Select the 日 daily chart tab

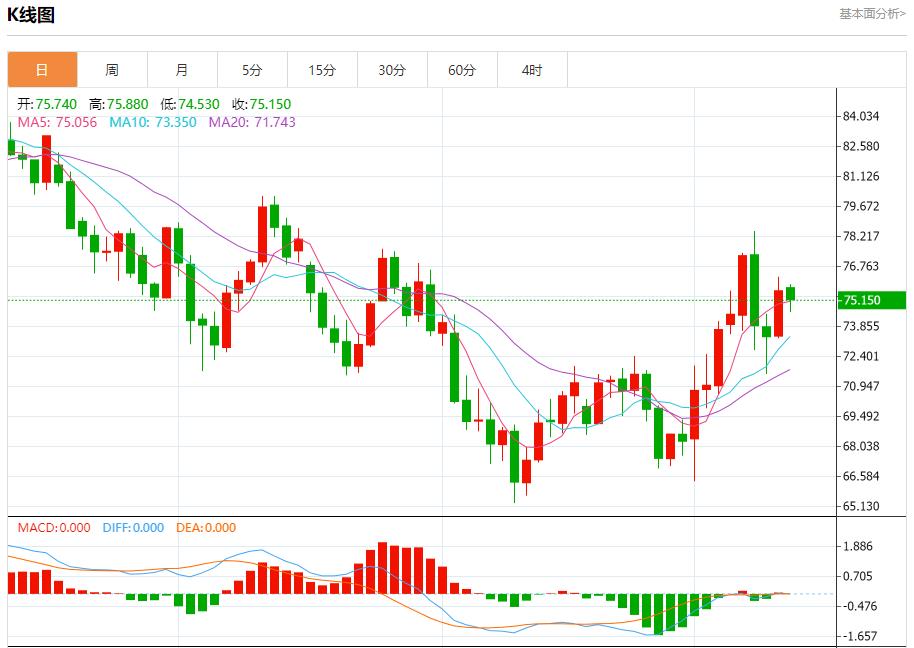click(x=42, y=70)
